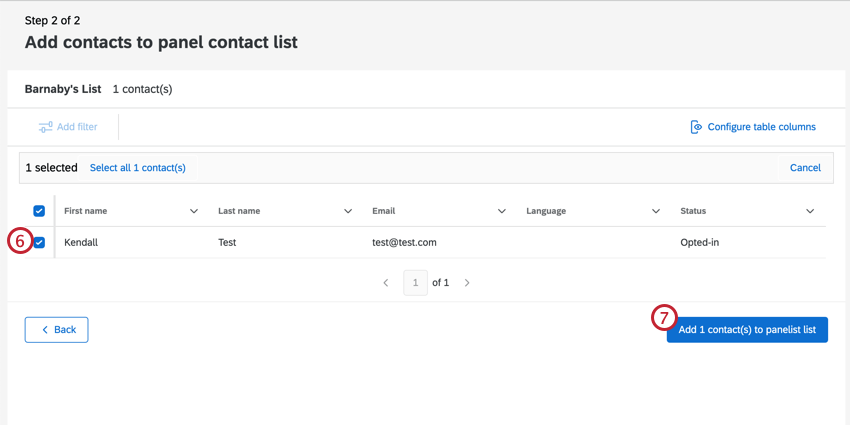Click the Configure table columns icon
850x425 pixels.
(x=696, y=127)
